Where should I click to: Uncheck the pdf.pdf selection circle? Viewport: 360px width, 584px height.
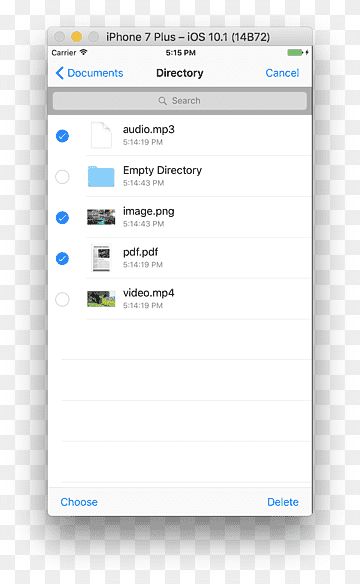(62, 258)
